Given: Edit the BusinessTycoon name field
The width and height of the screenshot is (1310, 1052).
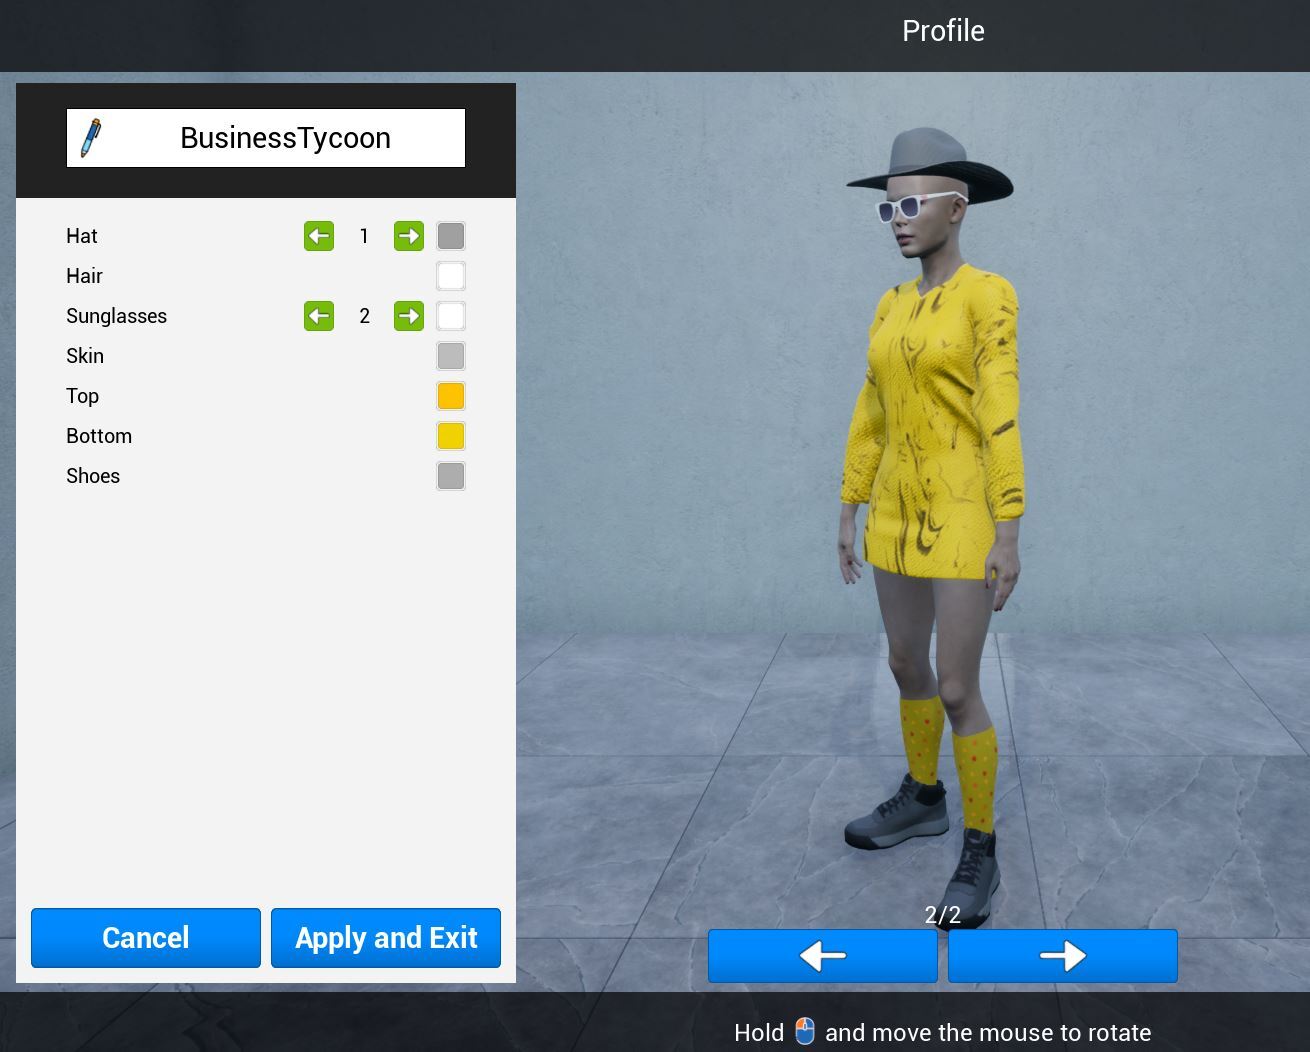Looking at the screenshot, I should 266,138.
